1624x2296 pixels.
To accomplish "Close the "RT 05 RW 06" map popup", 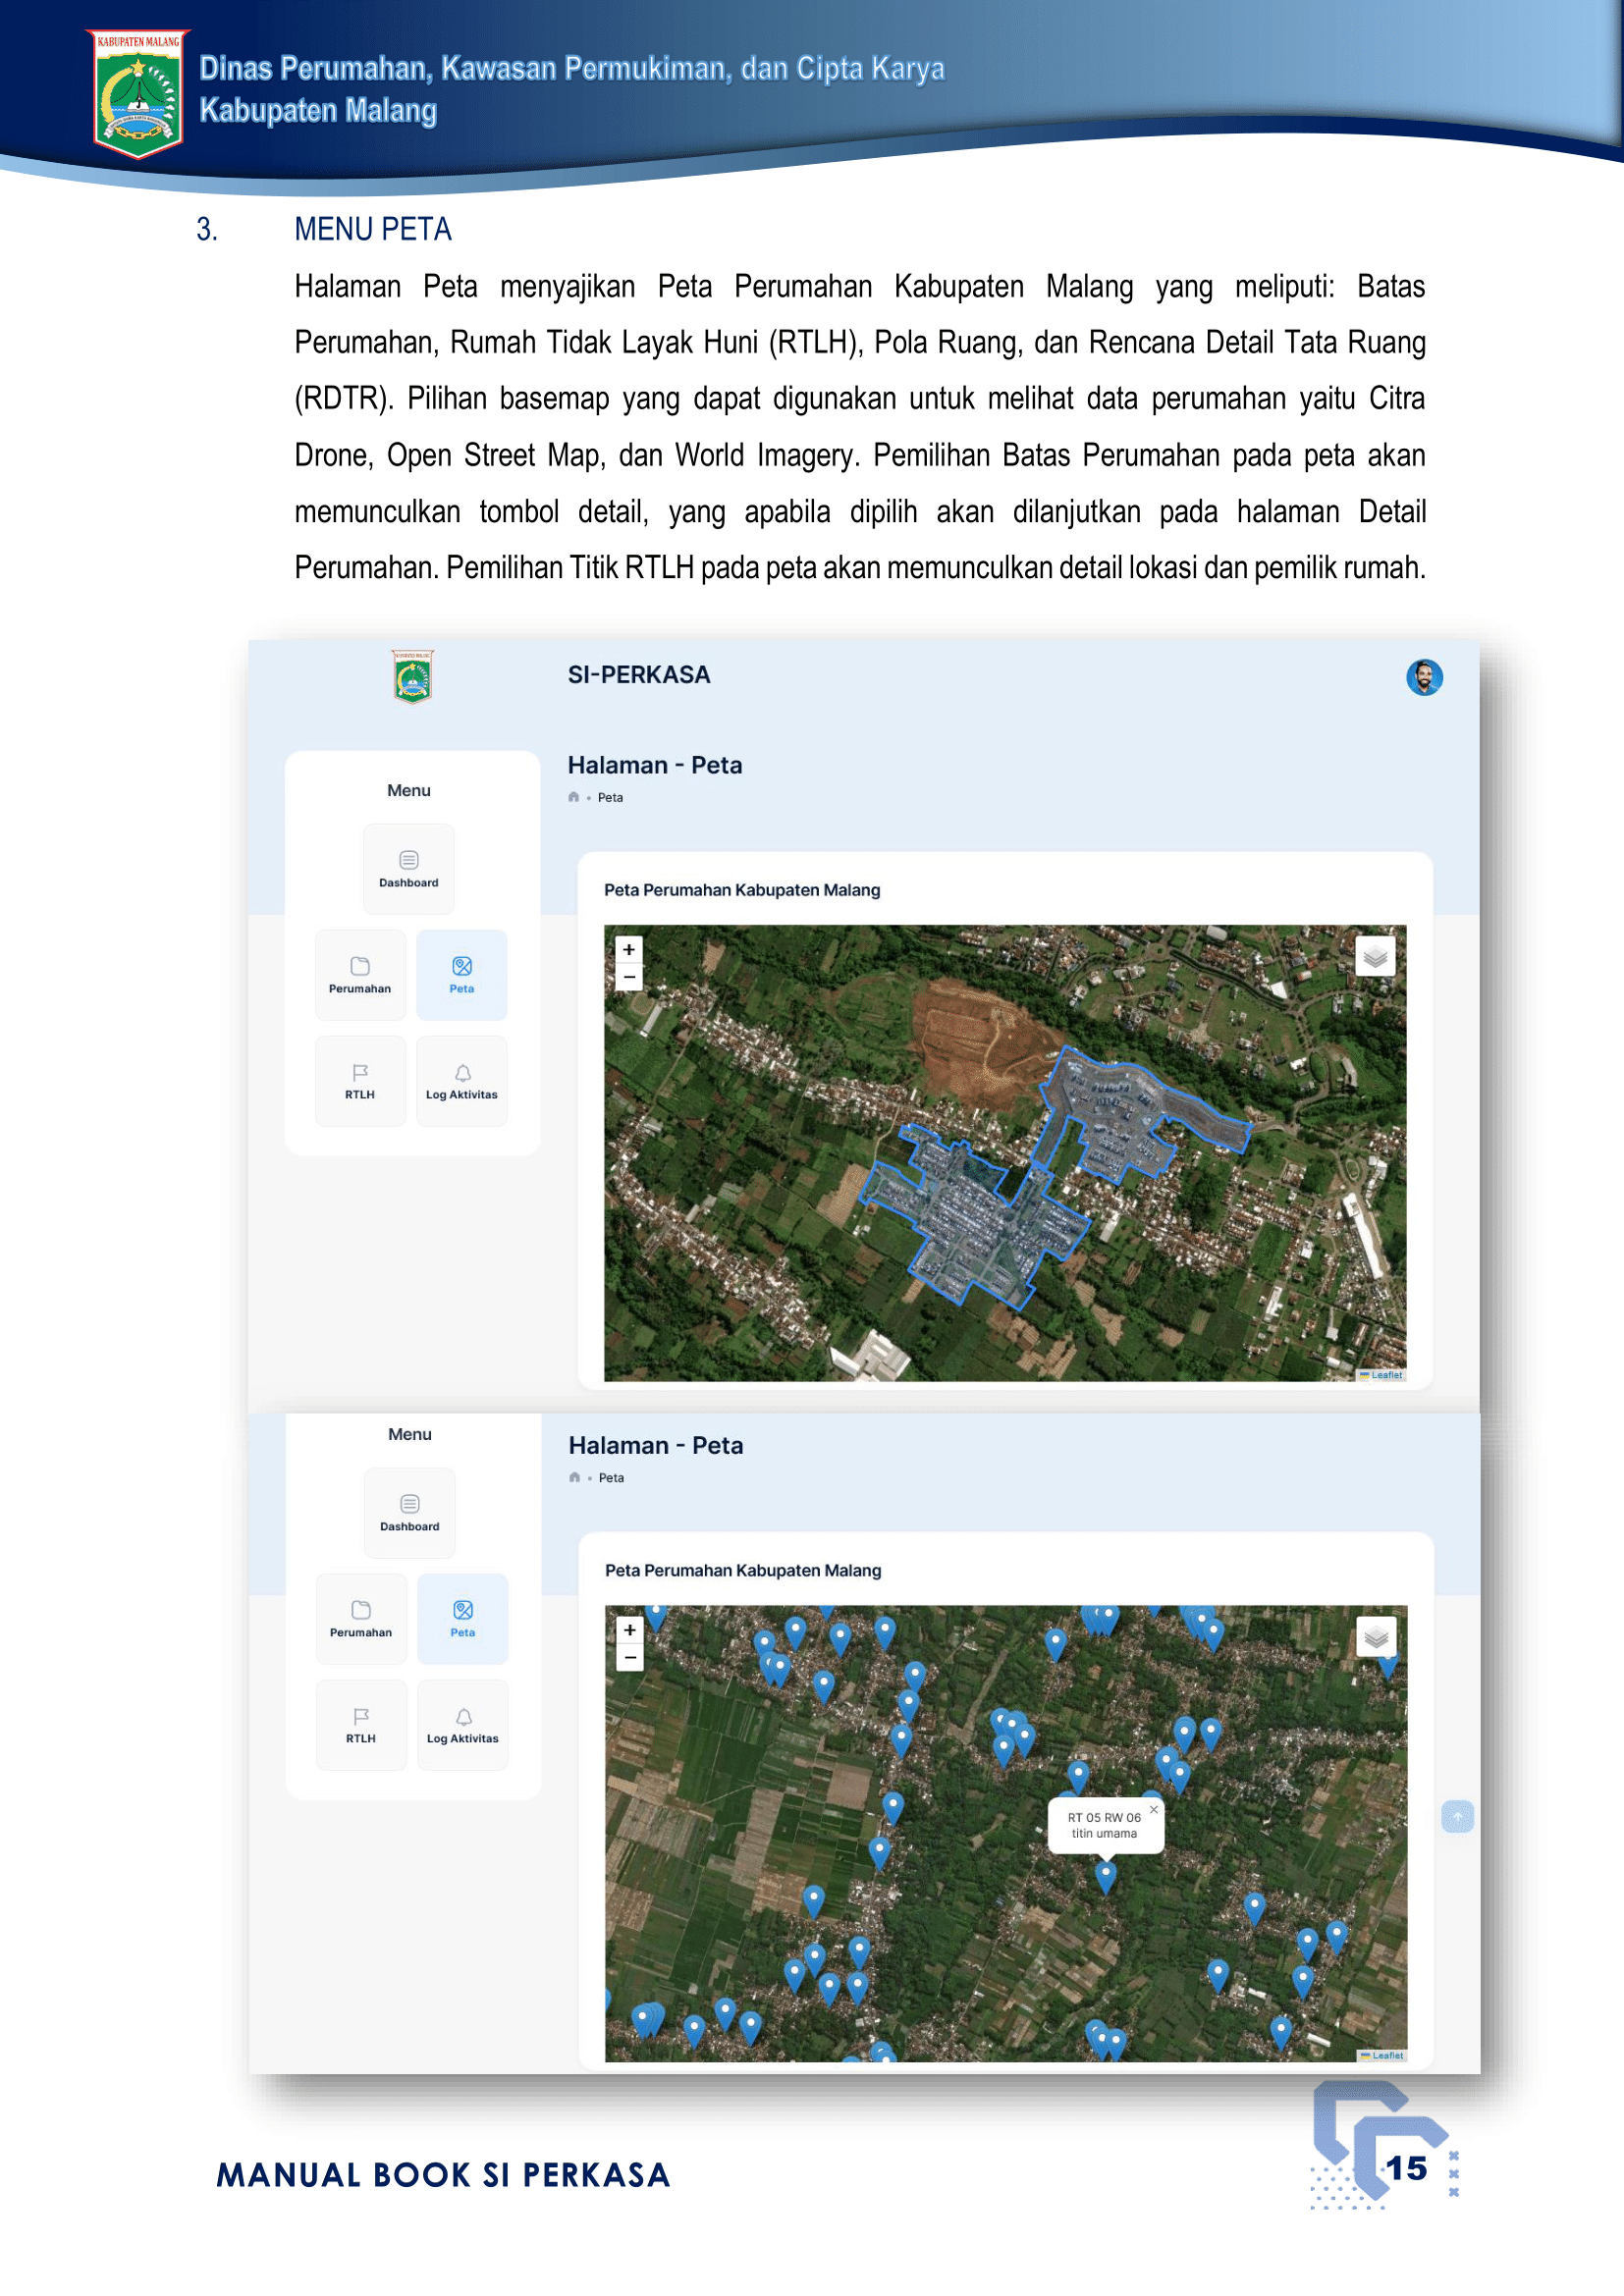I will [1153, 1809].
